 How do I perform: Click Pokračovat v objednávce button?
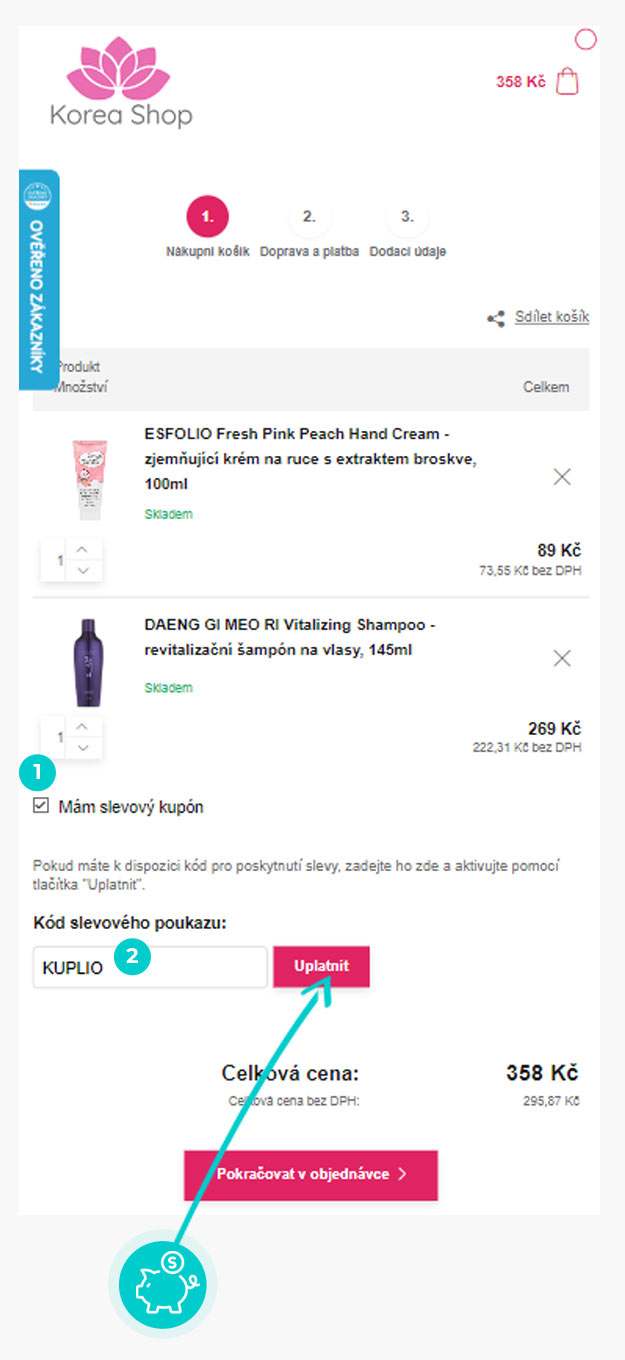(x=310, y=1174)
